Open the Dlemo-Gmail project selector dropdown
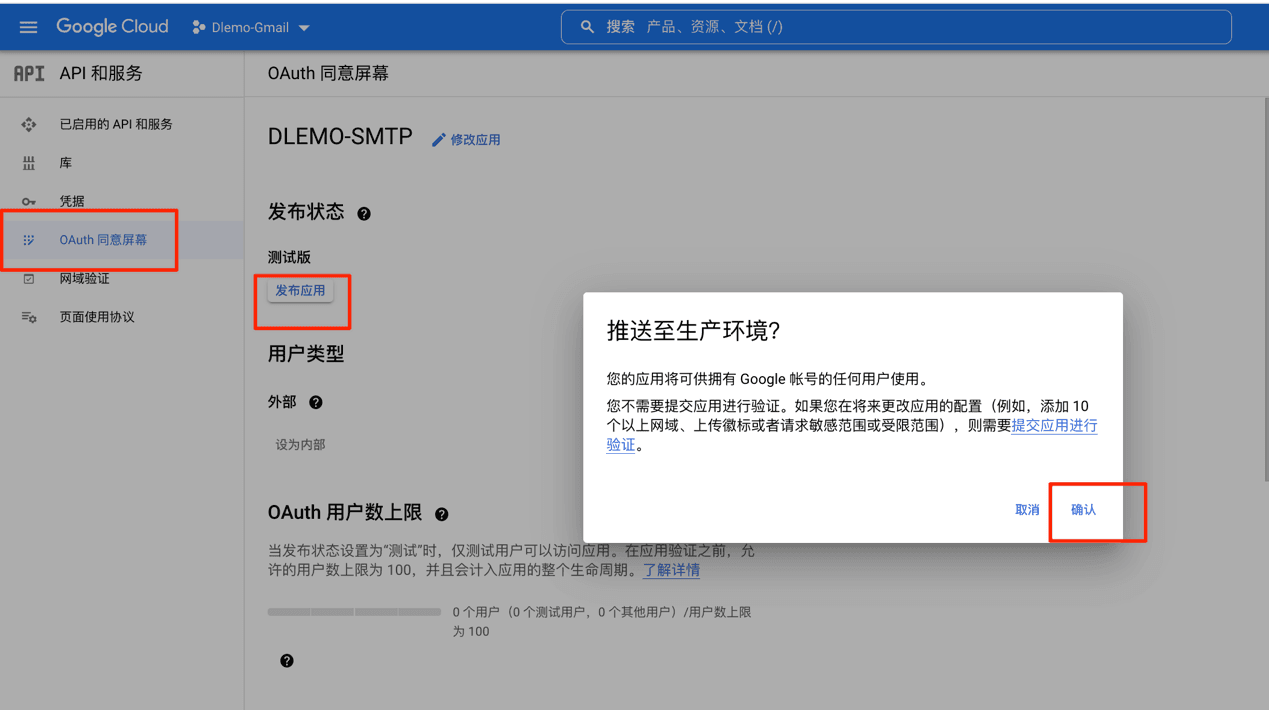Viewport: 1269px width, 710px height. 251,28
